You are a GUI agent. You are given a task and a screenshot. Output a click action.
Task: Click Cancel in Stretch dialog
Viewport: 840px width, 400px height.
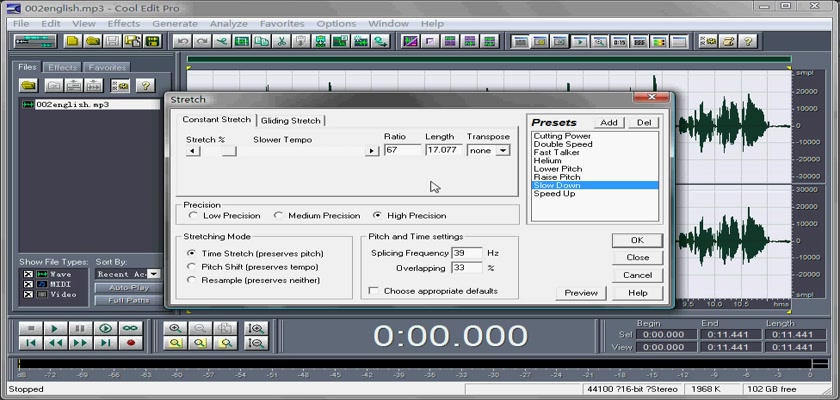637,275
